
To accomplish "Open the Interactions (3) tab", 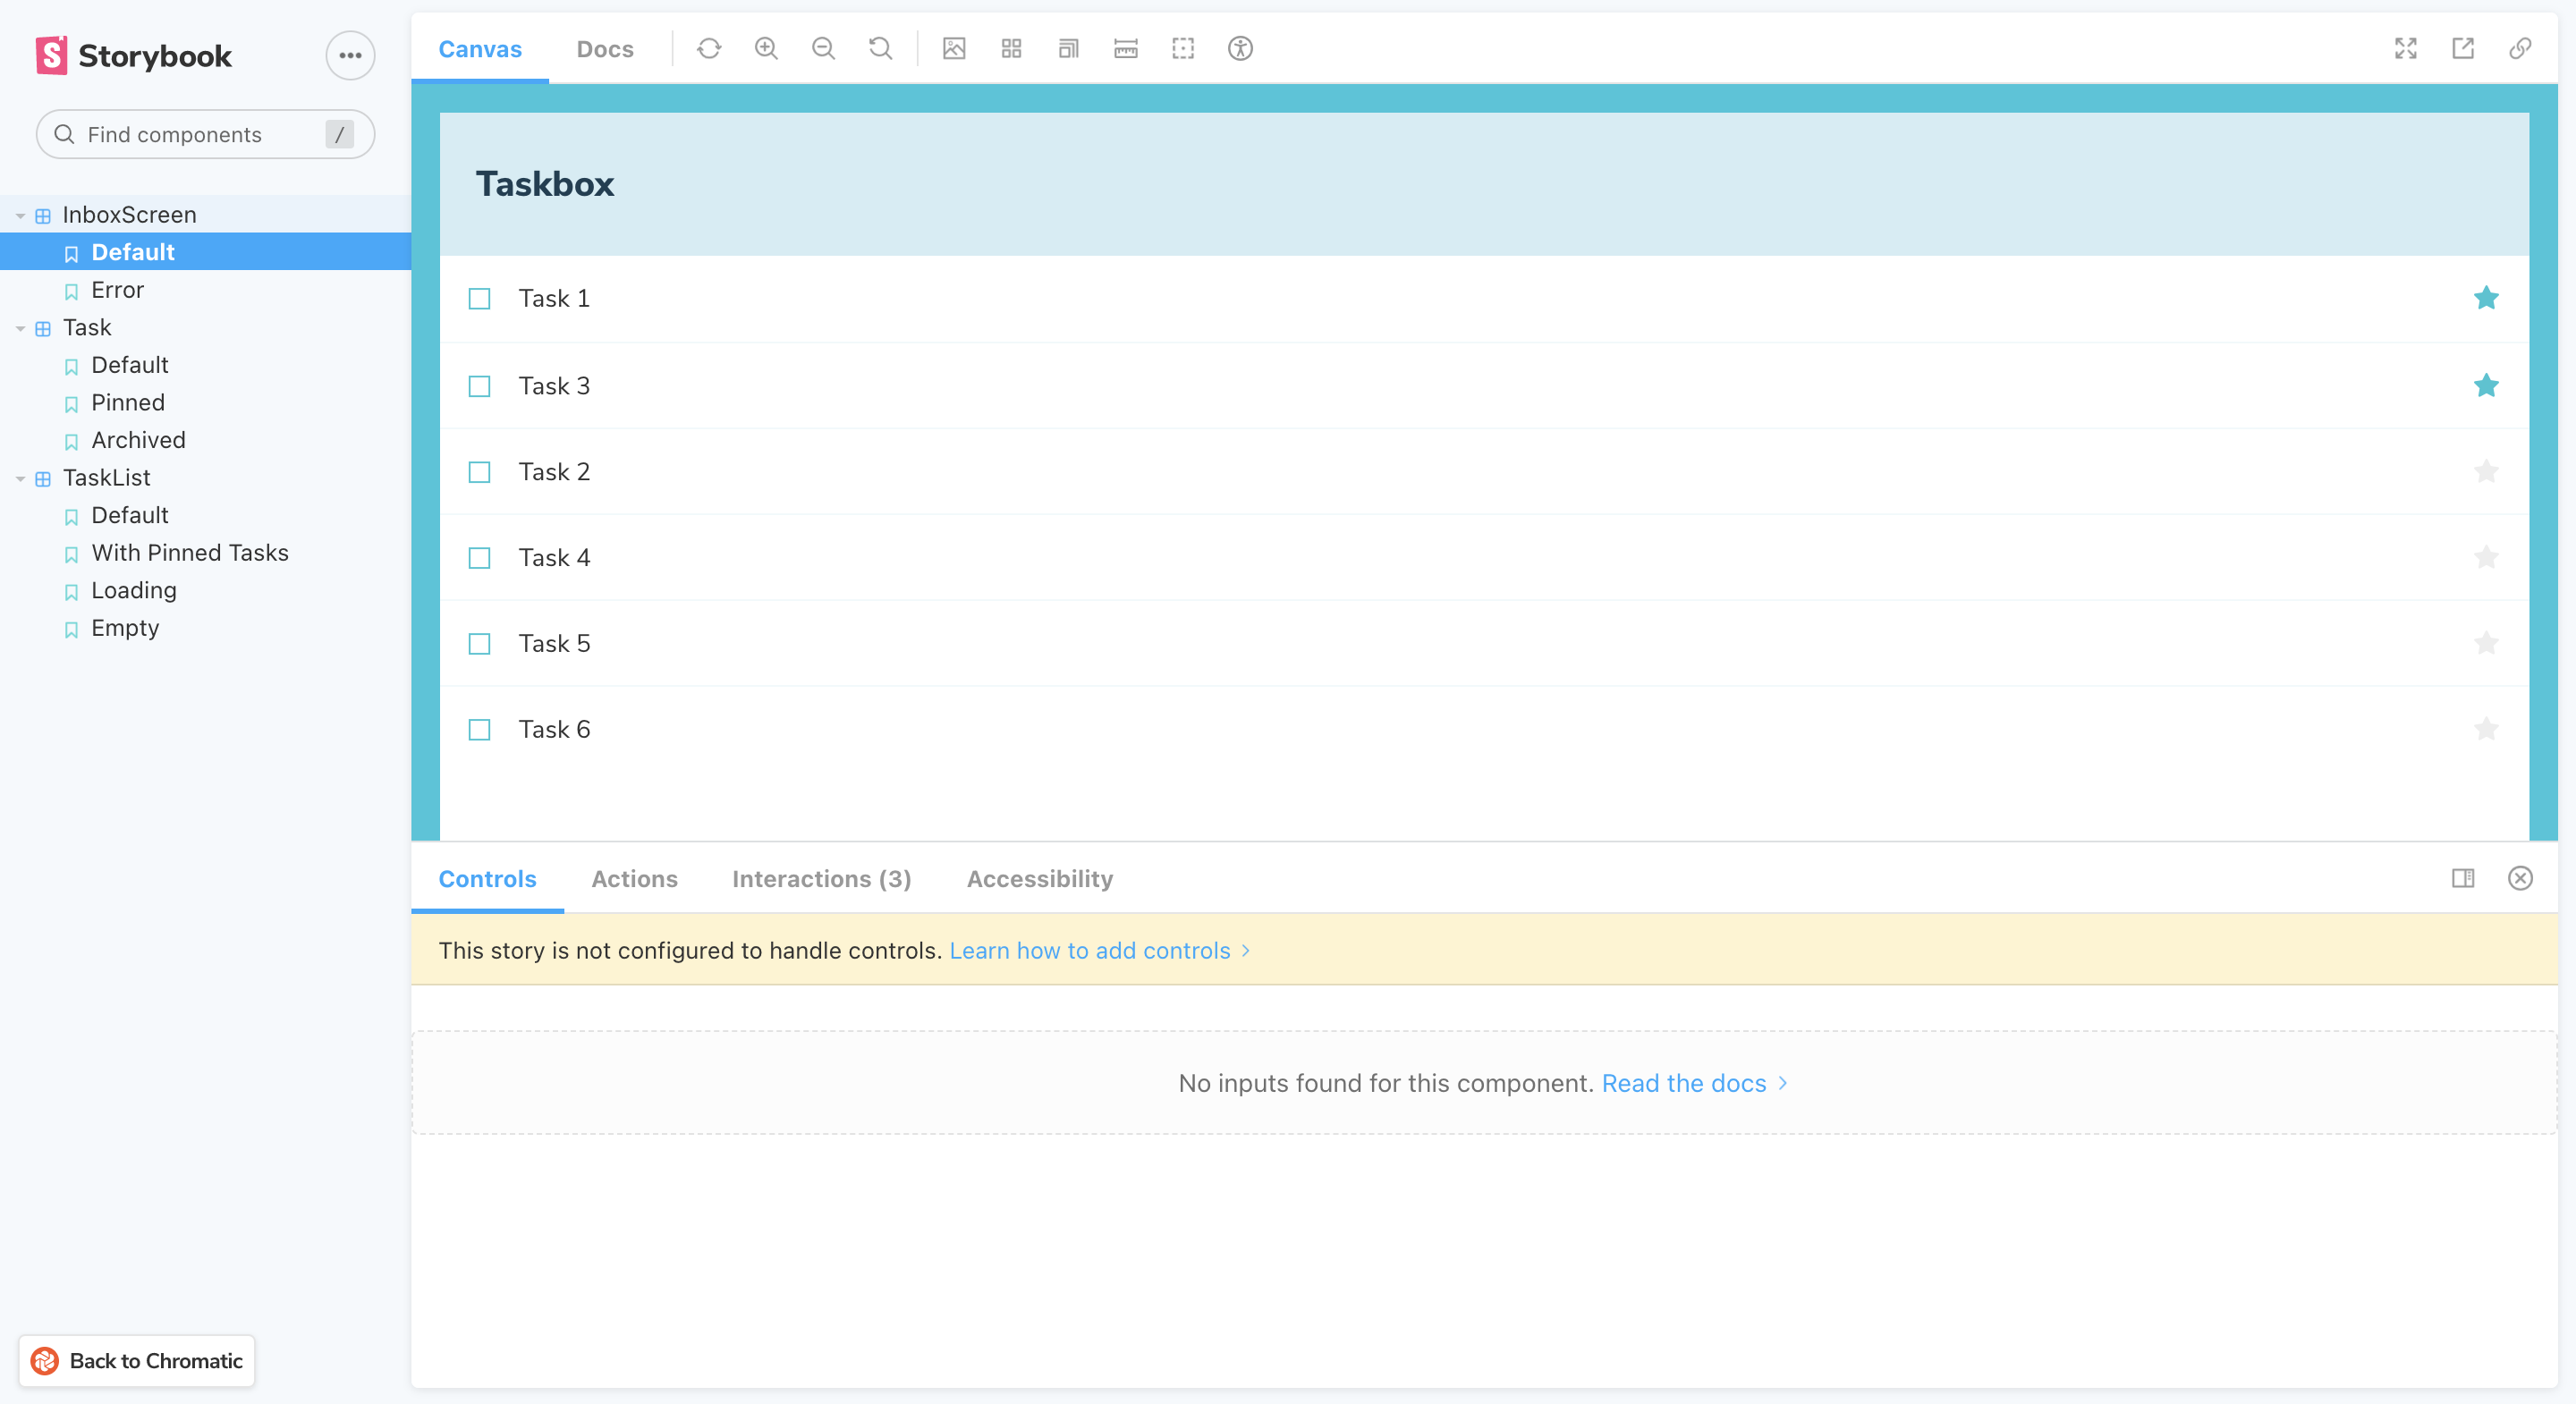I will (x=821, y=879).
